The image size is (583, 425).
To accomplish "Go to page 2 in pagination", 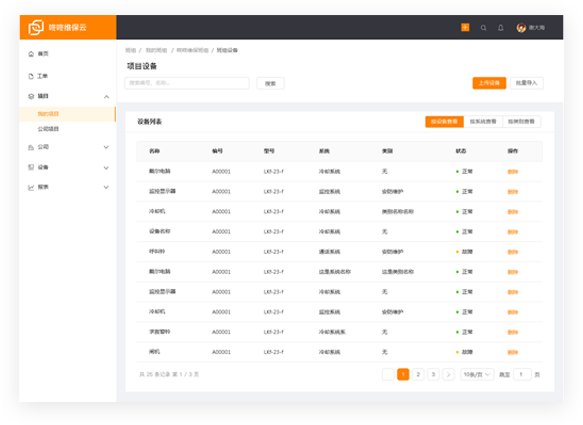I will [418, 374].
